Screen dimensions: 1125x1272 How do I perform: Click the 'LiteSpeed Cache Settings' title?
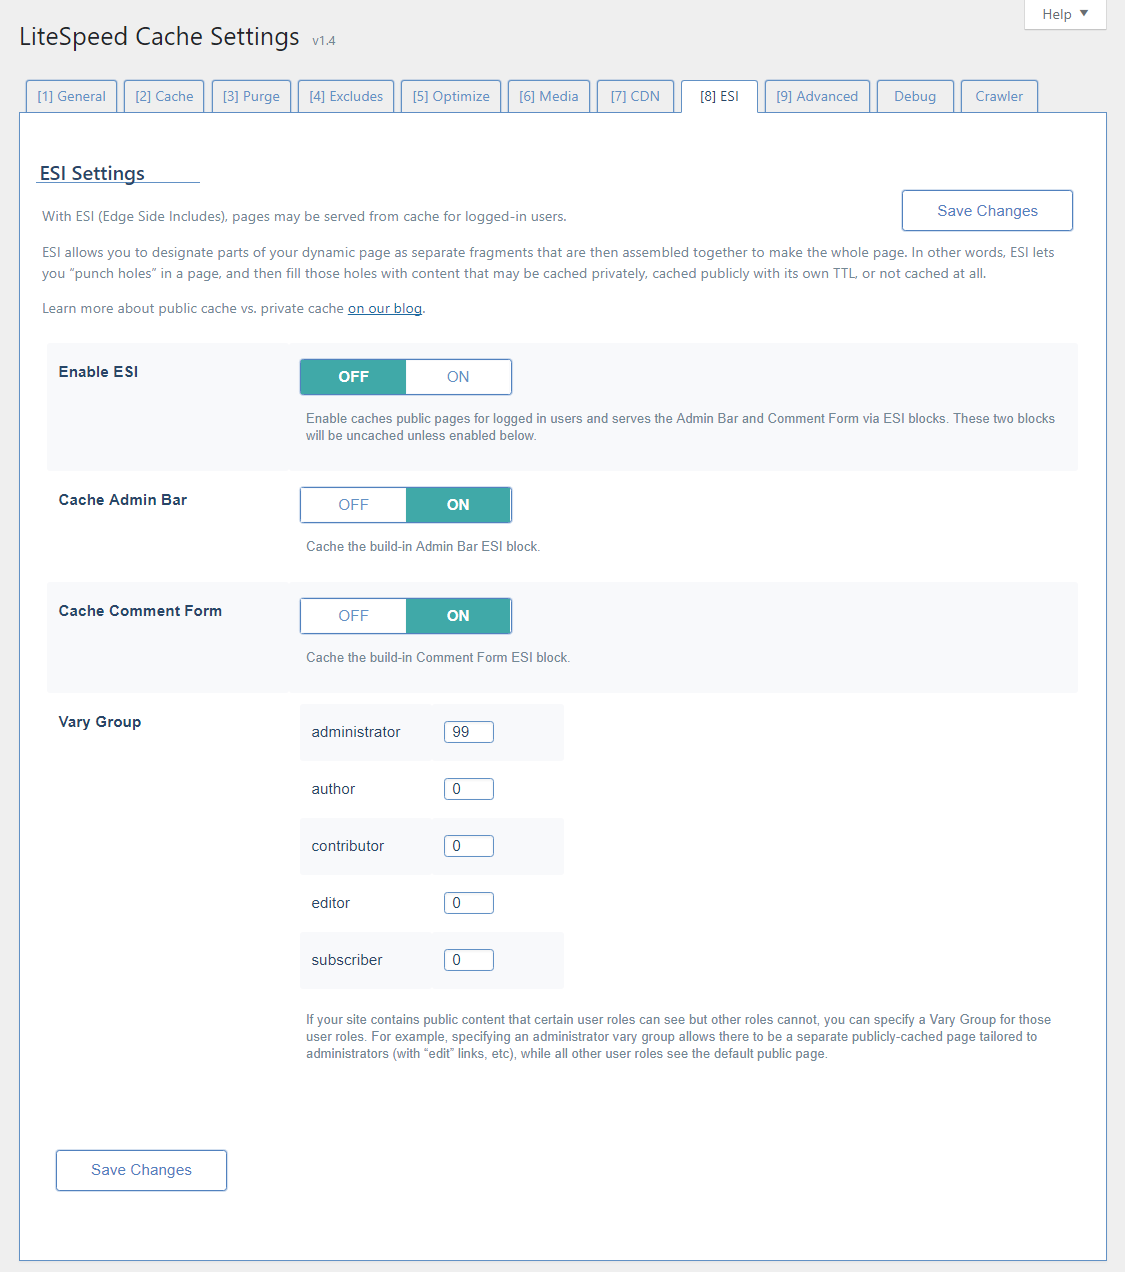click(x=159, y=37)
